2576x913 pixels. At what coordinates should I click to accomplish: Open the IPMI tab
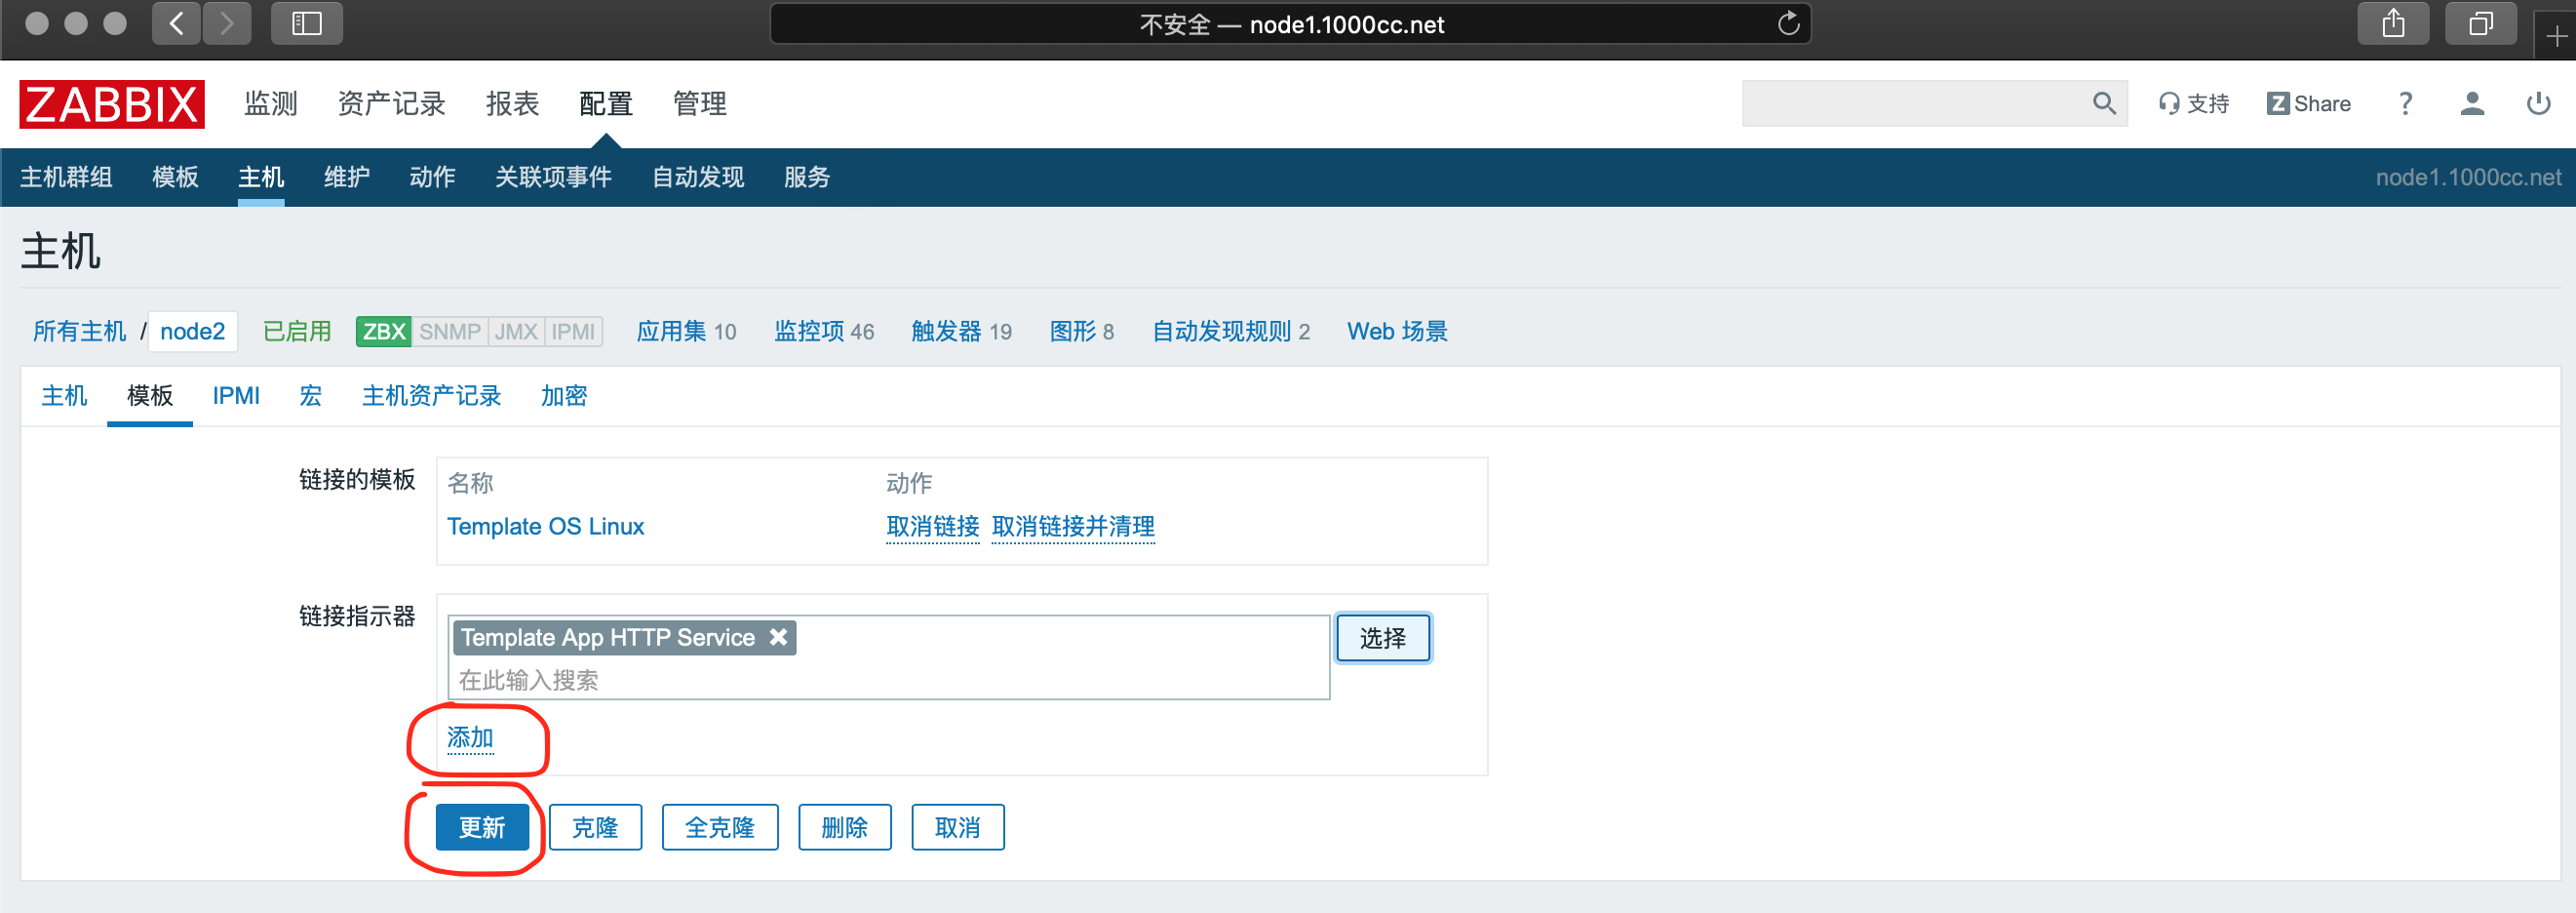point(236,396)
